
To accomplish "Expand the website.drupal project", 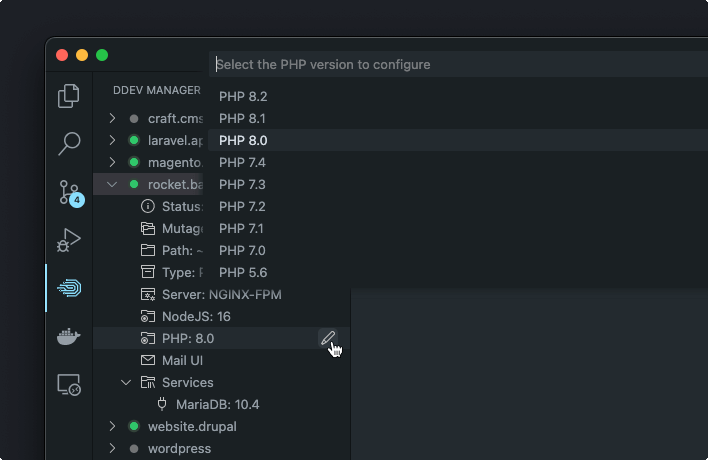I will [x=112, y=427].
